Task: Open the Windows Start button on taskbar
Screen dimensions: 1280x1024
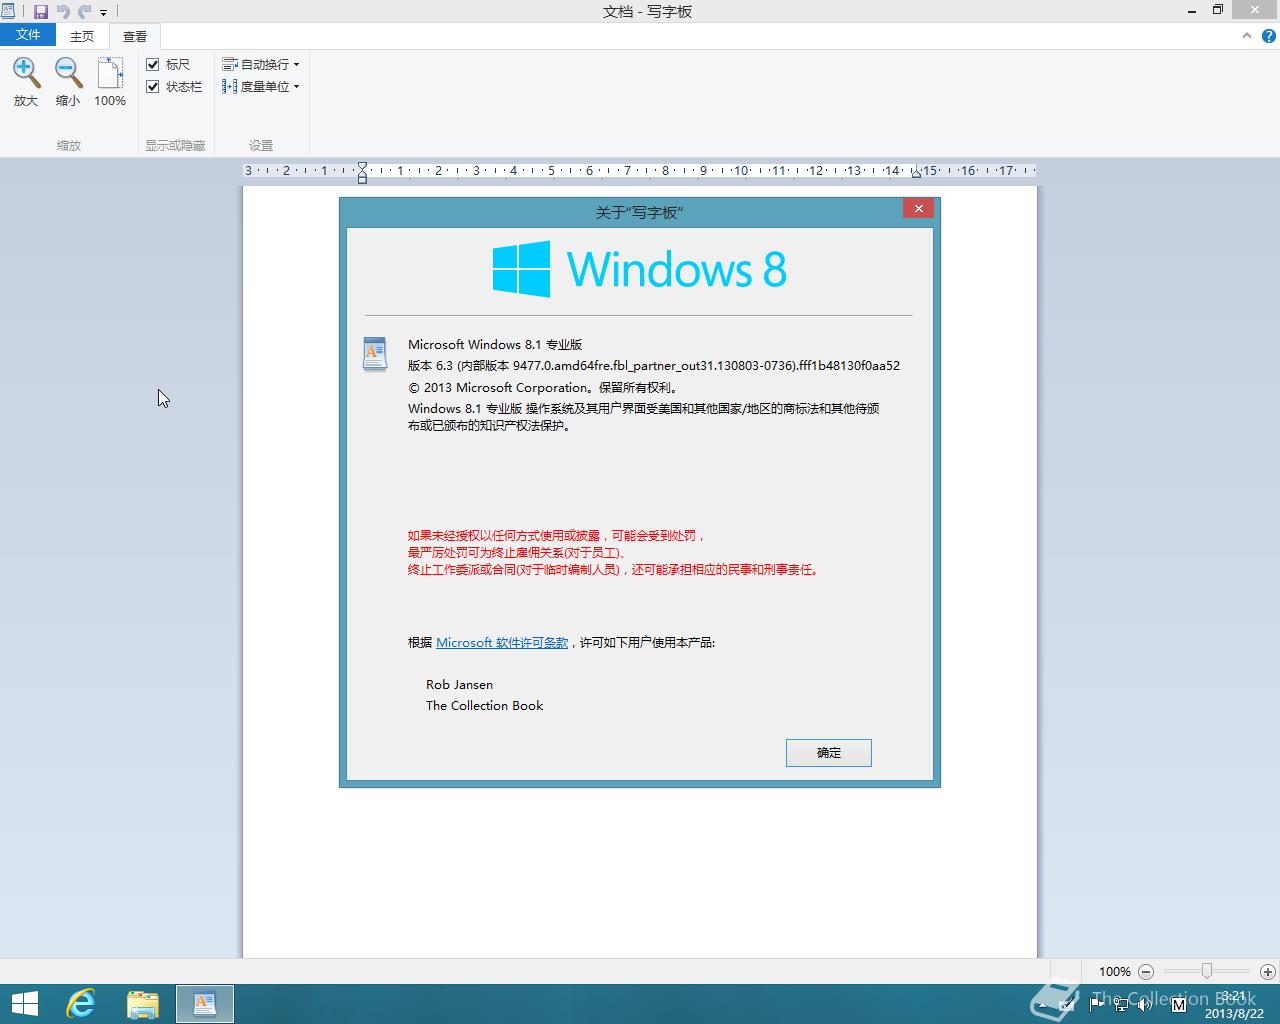Action: pos(24,1004)
